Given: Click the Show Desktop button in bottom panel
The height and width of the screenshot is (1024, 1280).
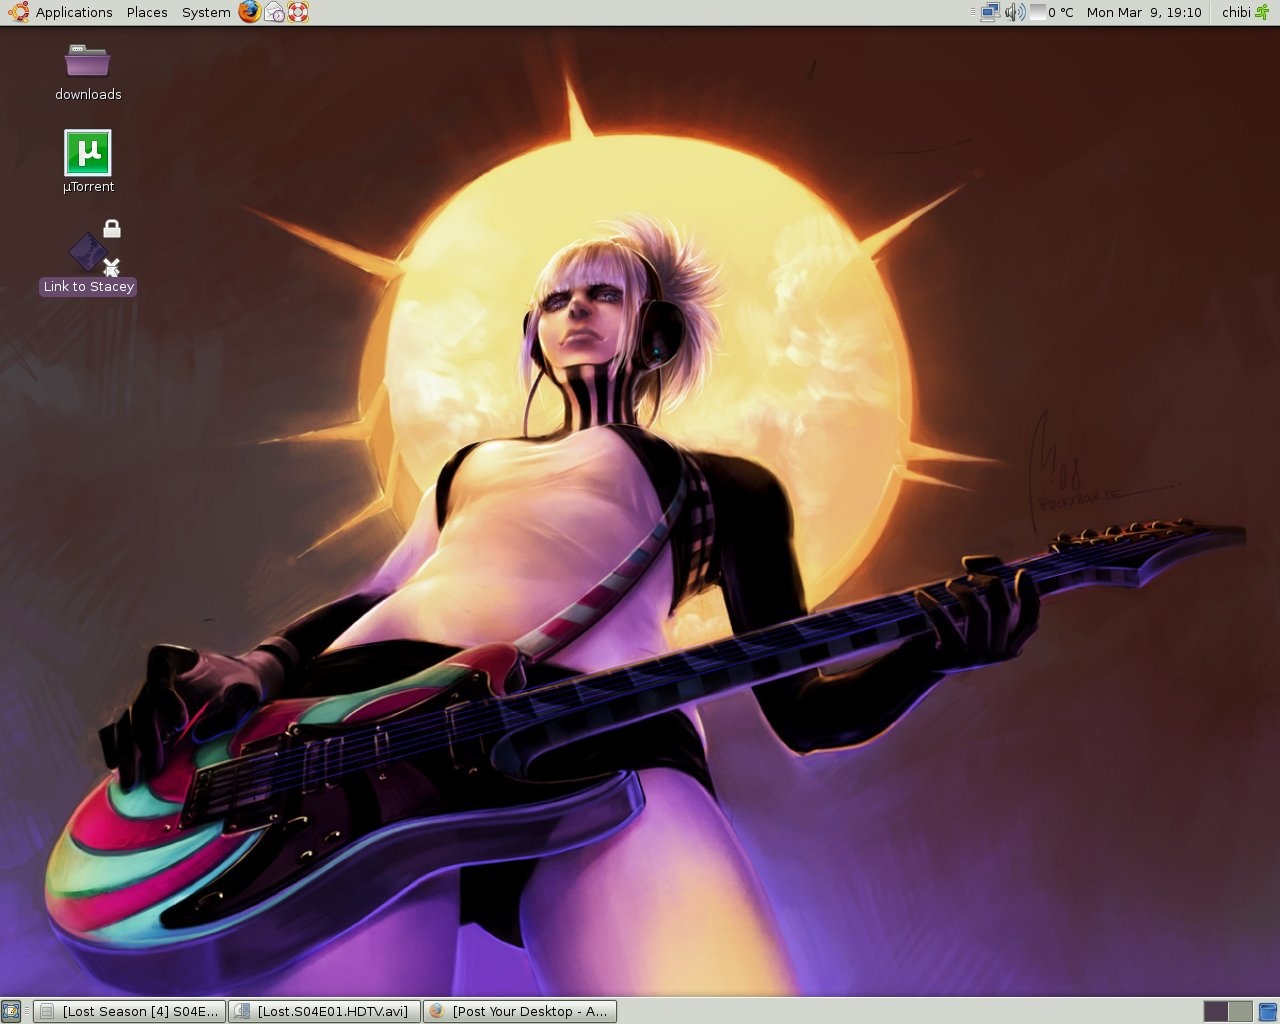Looking at the screenshot, I should click(11, 1011).
